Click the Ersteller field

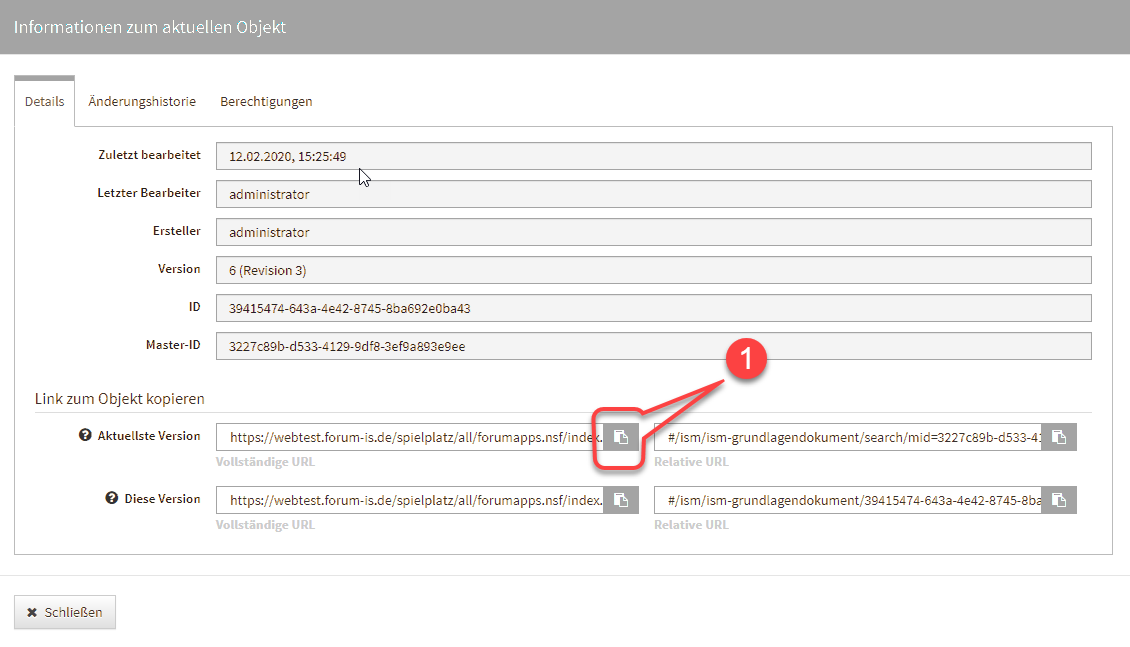coord(653,232)
